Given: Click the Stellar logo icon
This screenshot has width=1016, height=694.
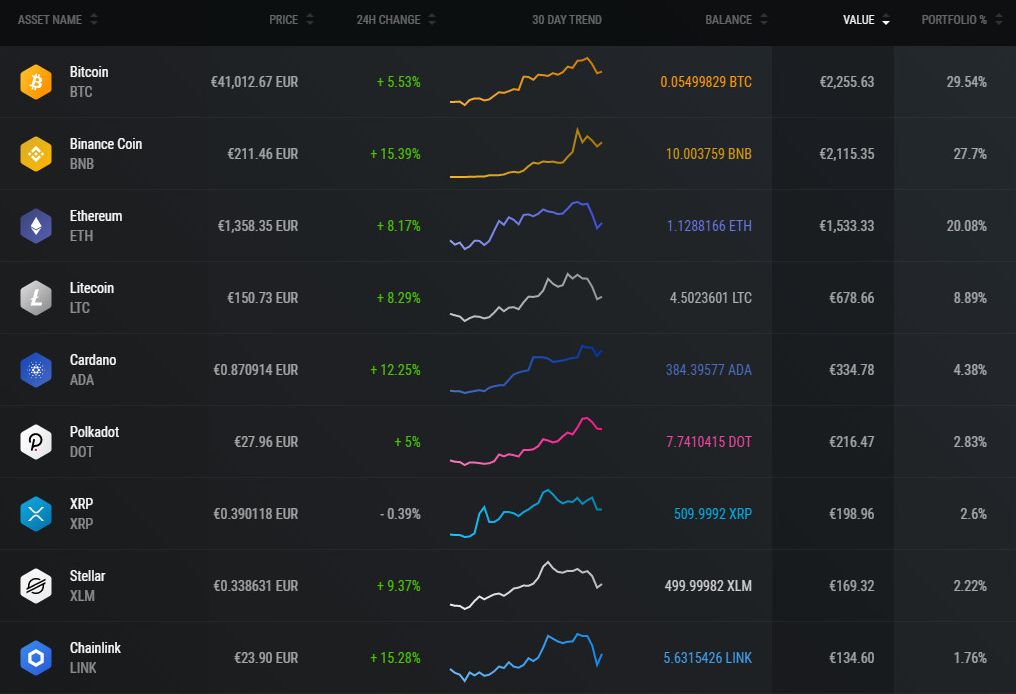Looking at the screenshot, I should tap(36, 586).
